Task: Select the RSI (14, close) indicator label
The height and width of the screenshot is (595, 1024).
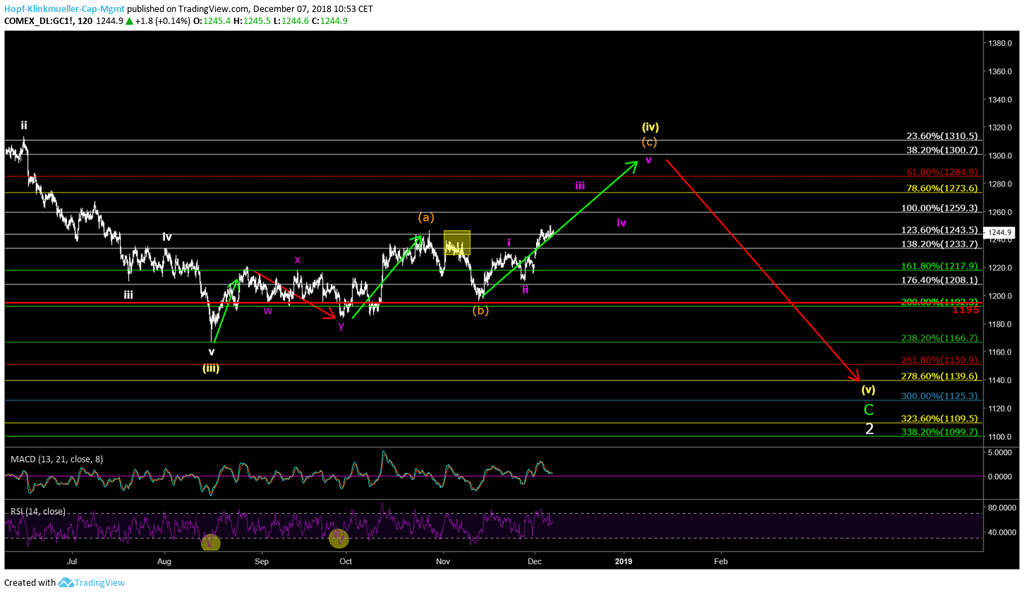Action: click(x=38, y=511)
